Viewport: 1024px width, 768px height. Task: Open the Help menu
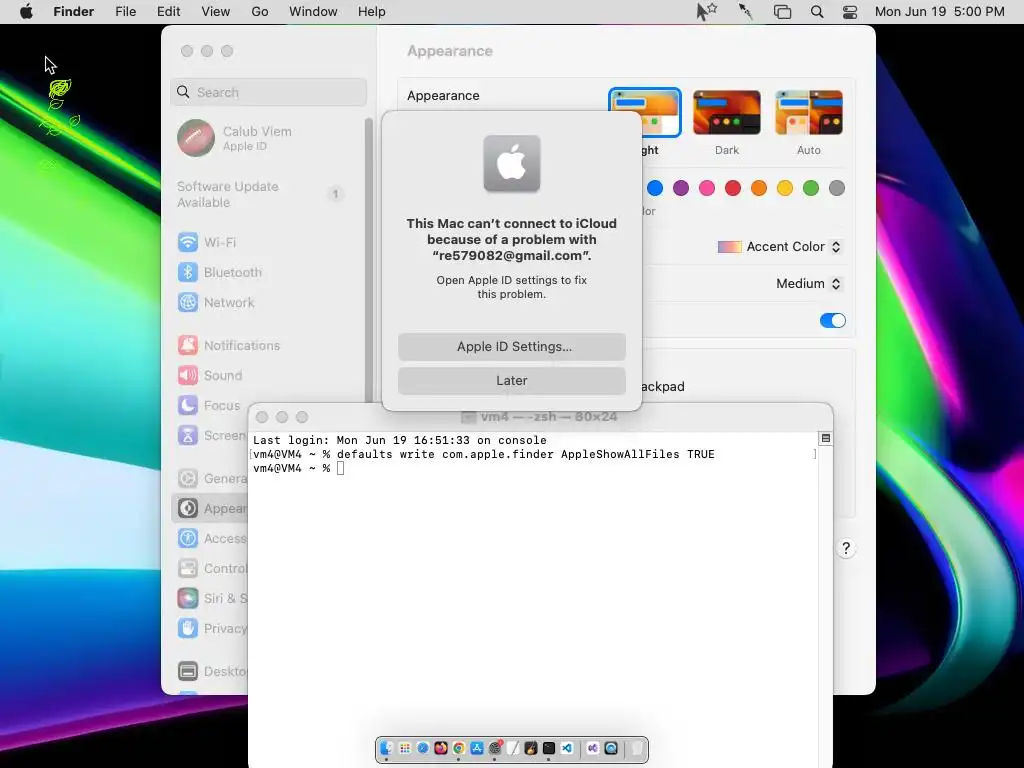[372, 12]
